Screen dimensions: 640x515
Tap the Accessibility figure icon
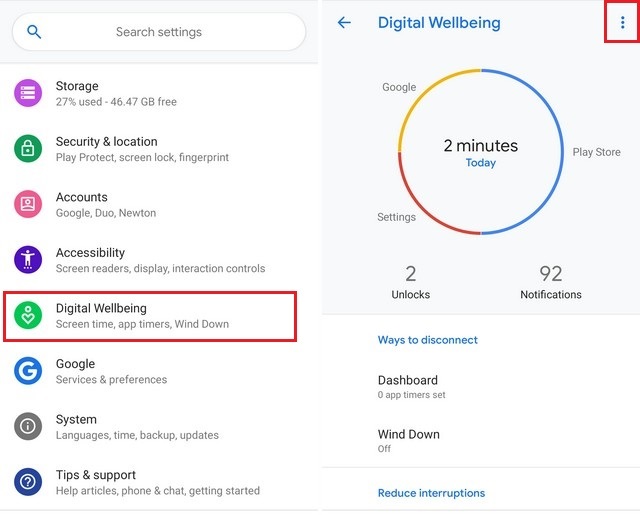point(28,260)
